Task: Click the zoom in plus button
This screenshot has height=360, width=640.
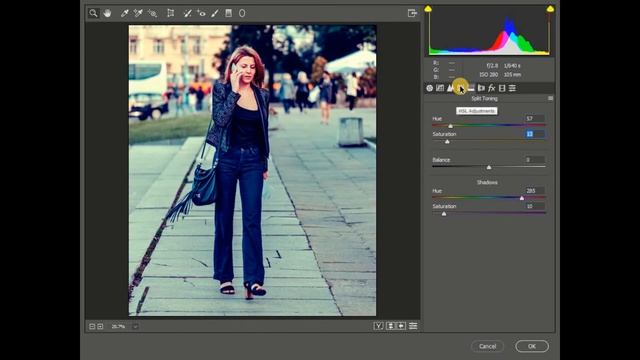Action: pos(100,327)
